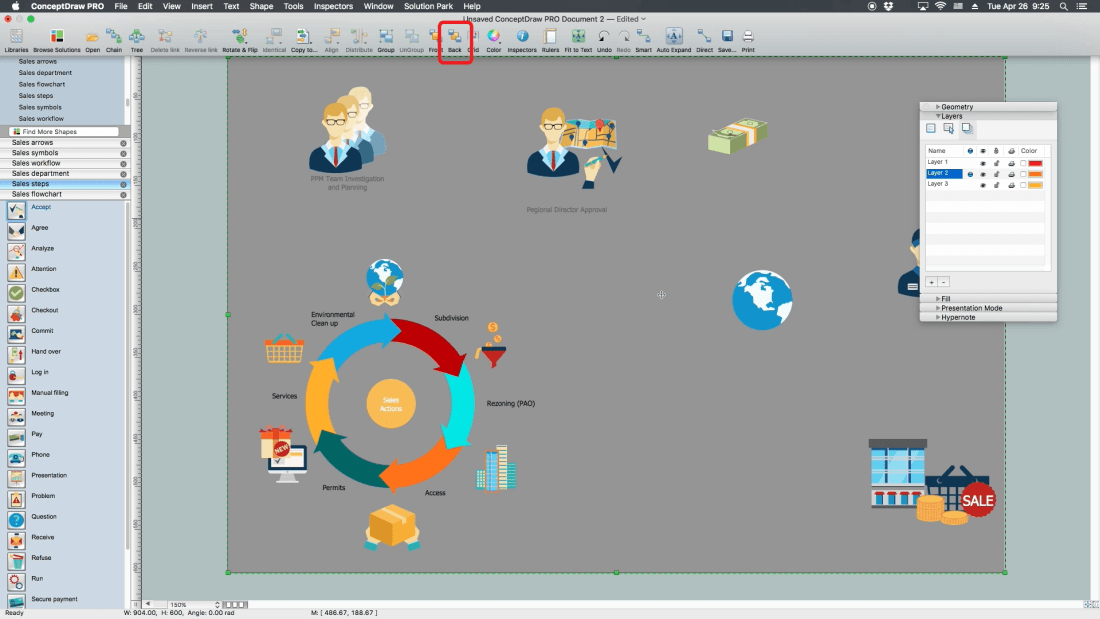Toggle the lock on Layer 1
This screenshot has width=1100, height=619.
click(996, 163)
